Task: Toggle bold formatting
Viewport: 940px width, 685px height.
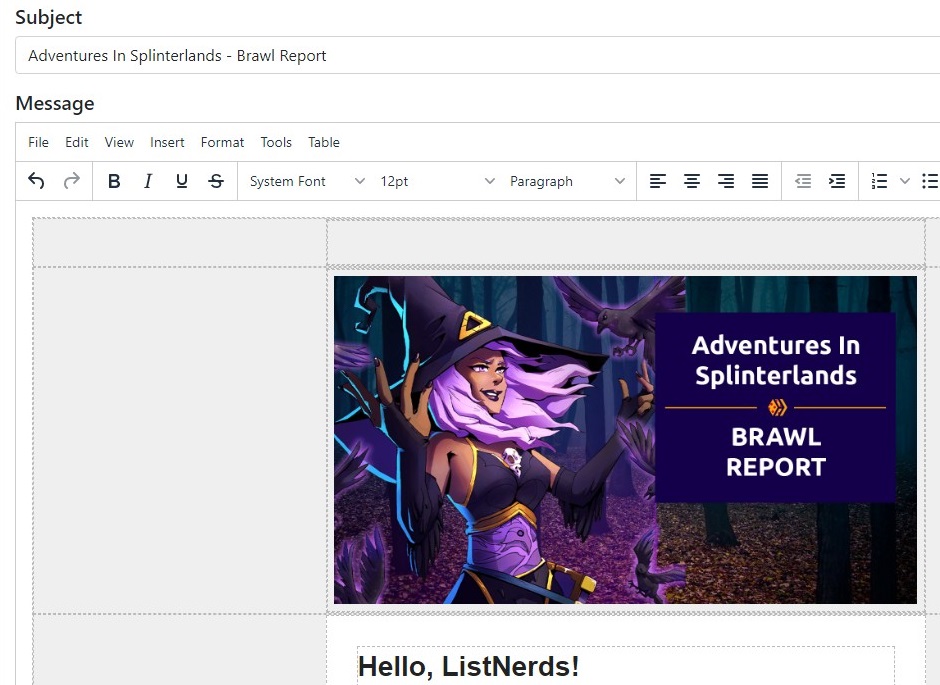Action: tap(114, 181)
